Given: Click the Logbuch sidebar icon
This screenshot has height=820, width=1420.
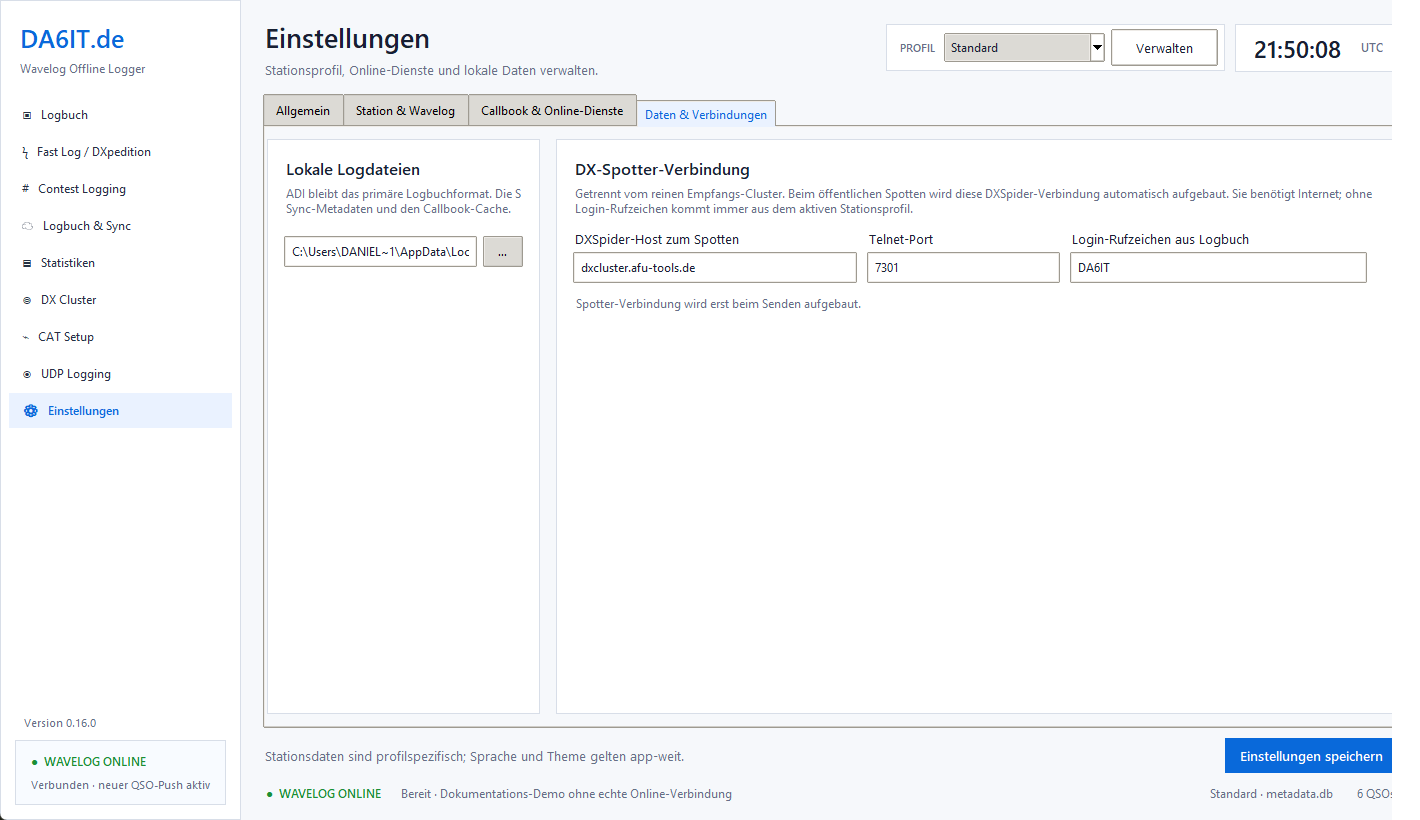Looking at the screenshot, I should [27, 115].
